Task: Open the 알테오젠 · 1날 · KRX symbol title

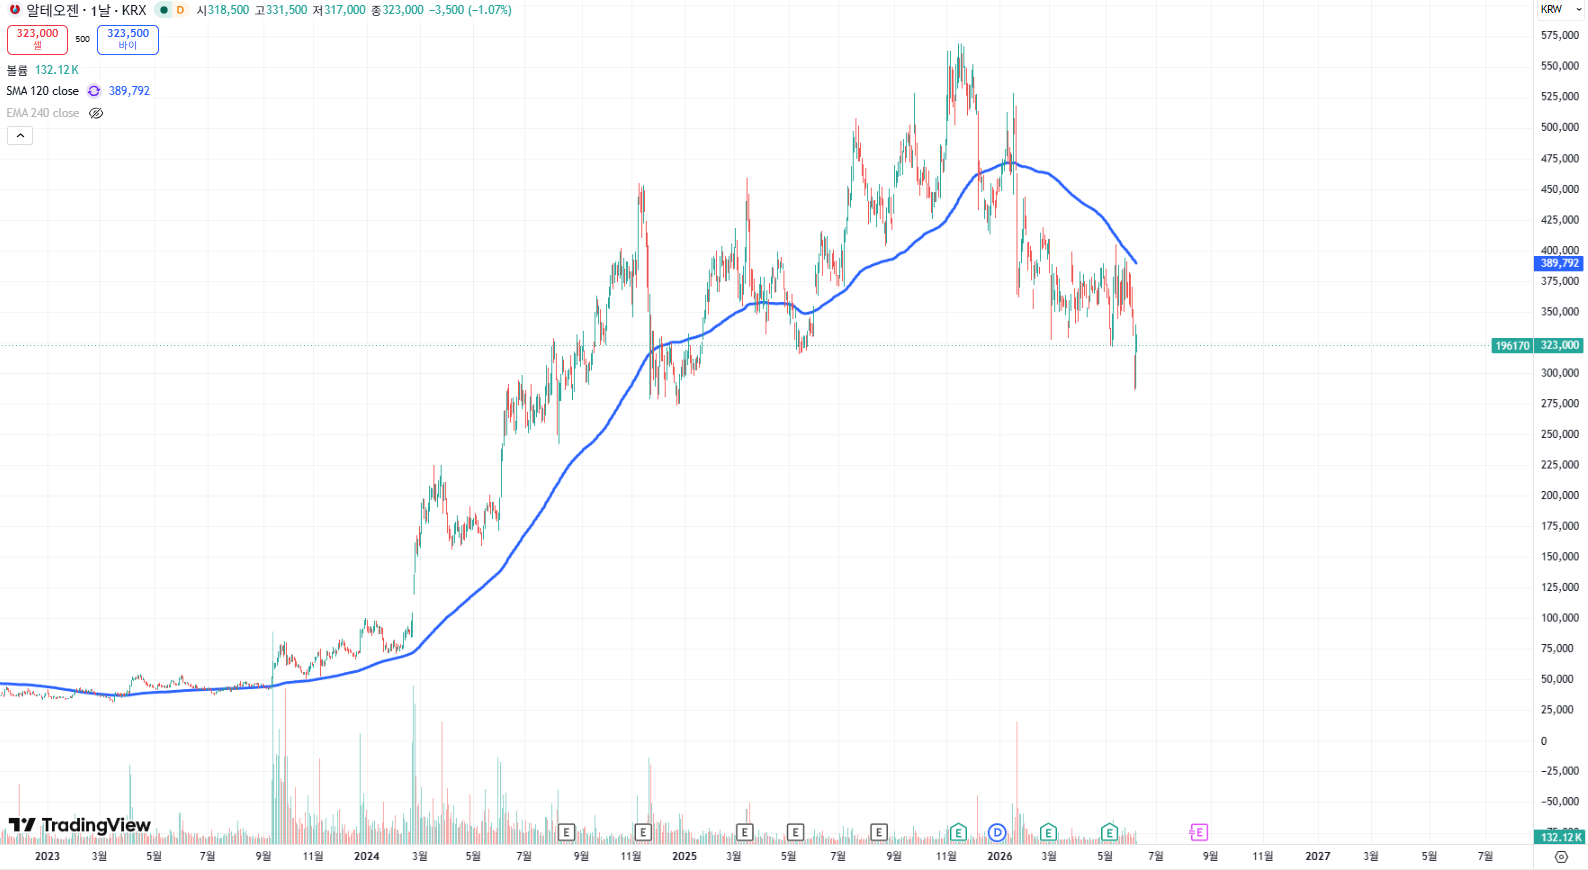Action: [x=86, y=10]
